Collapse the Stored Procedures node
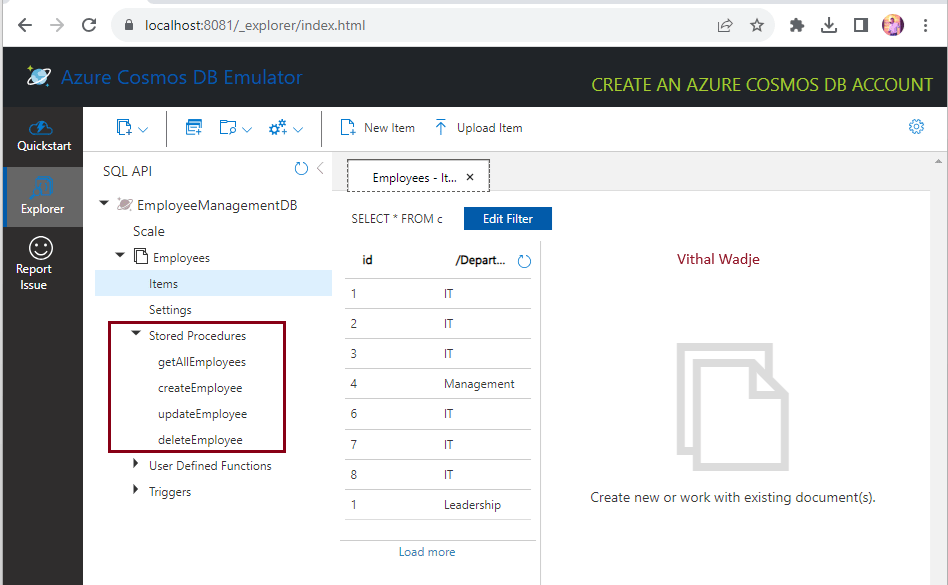 pyautogui.click(x=135, y=335)
